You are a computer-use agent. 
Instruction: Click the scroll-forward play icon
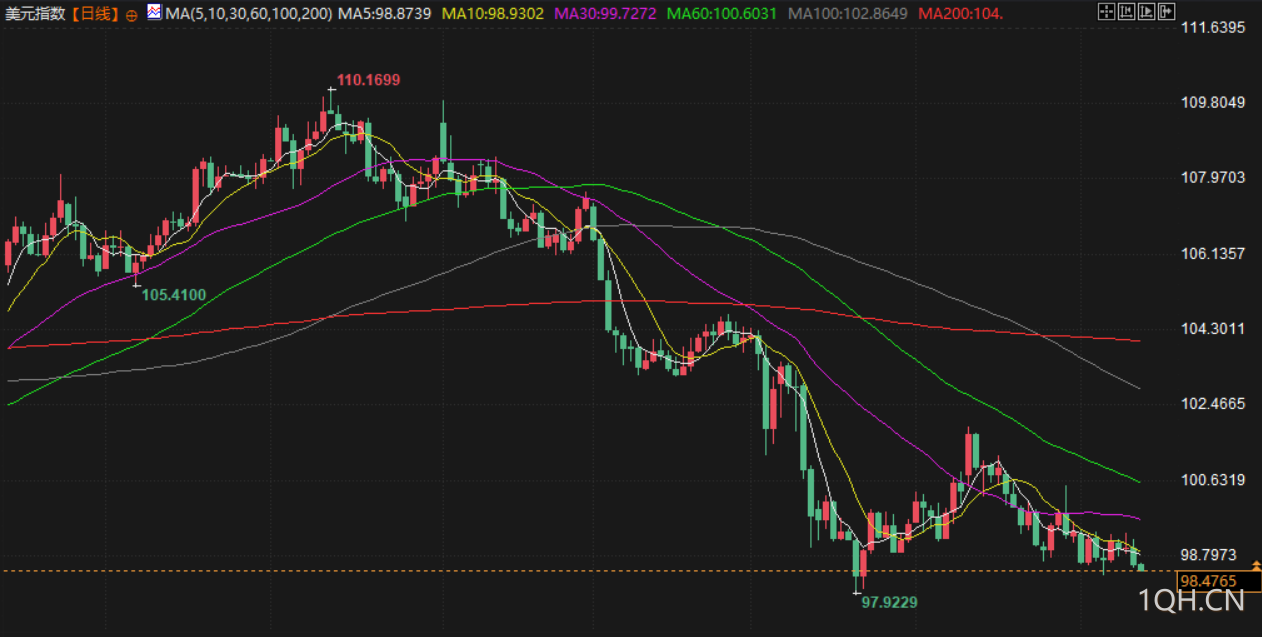pos(1146,11)
